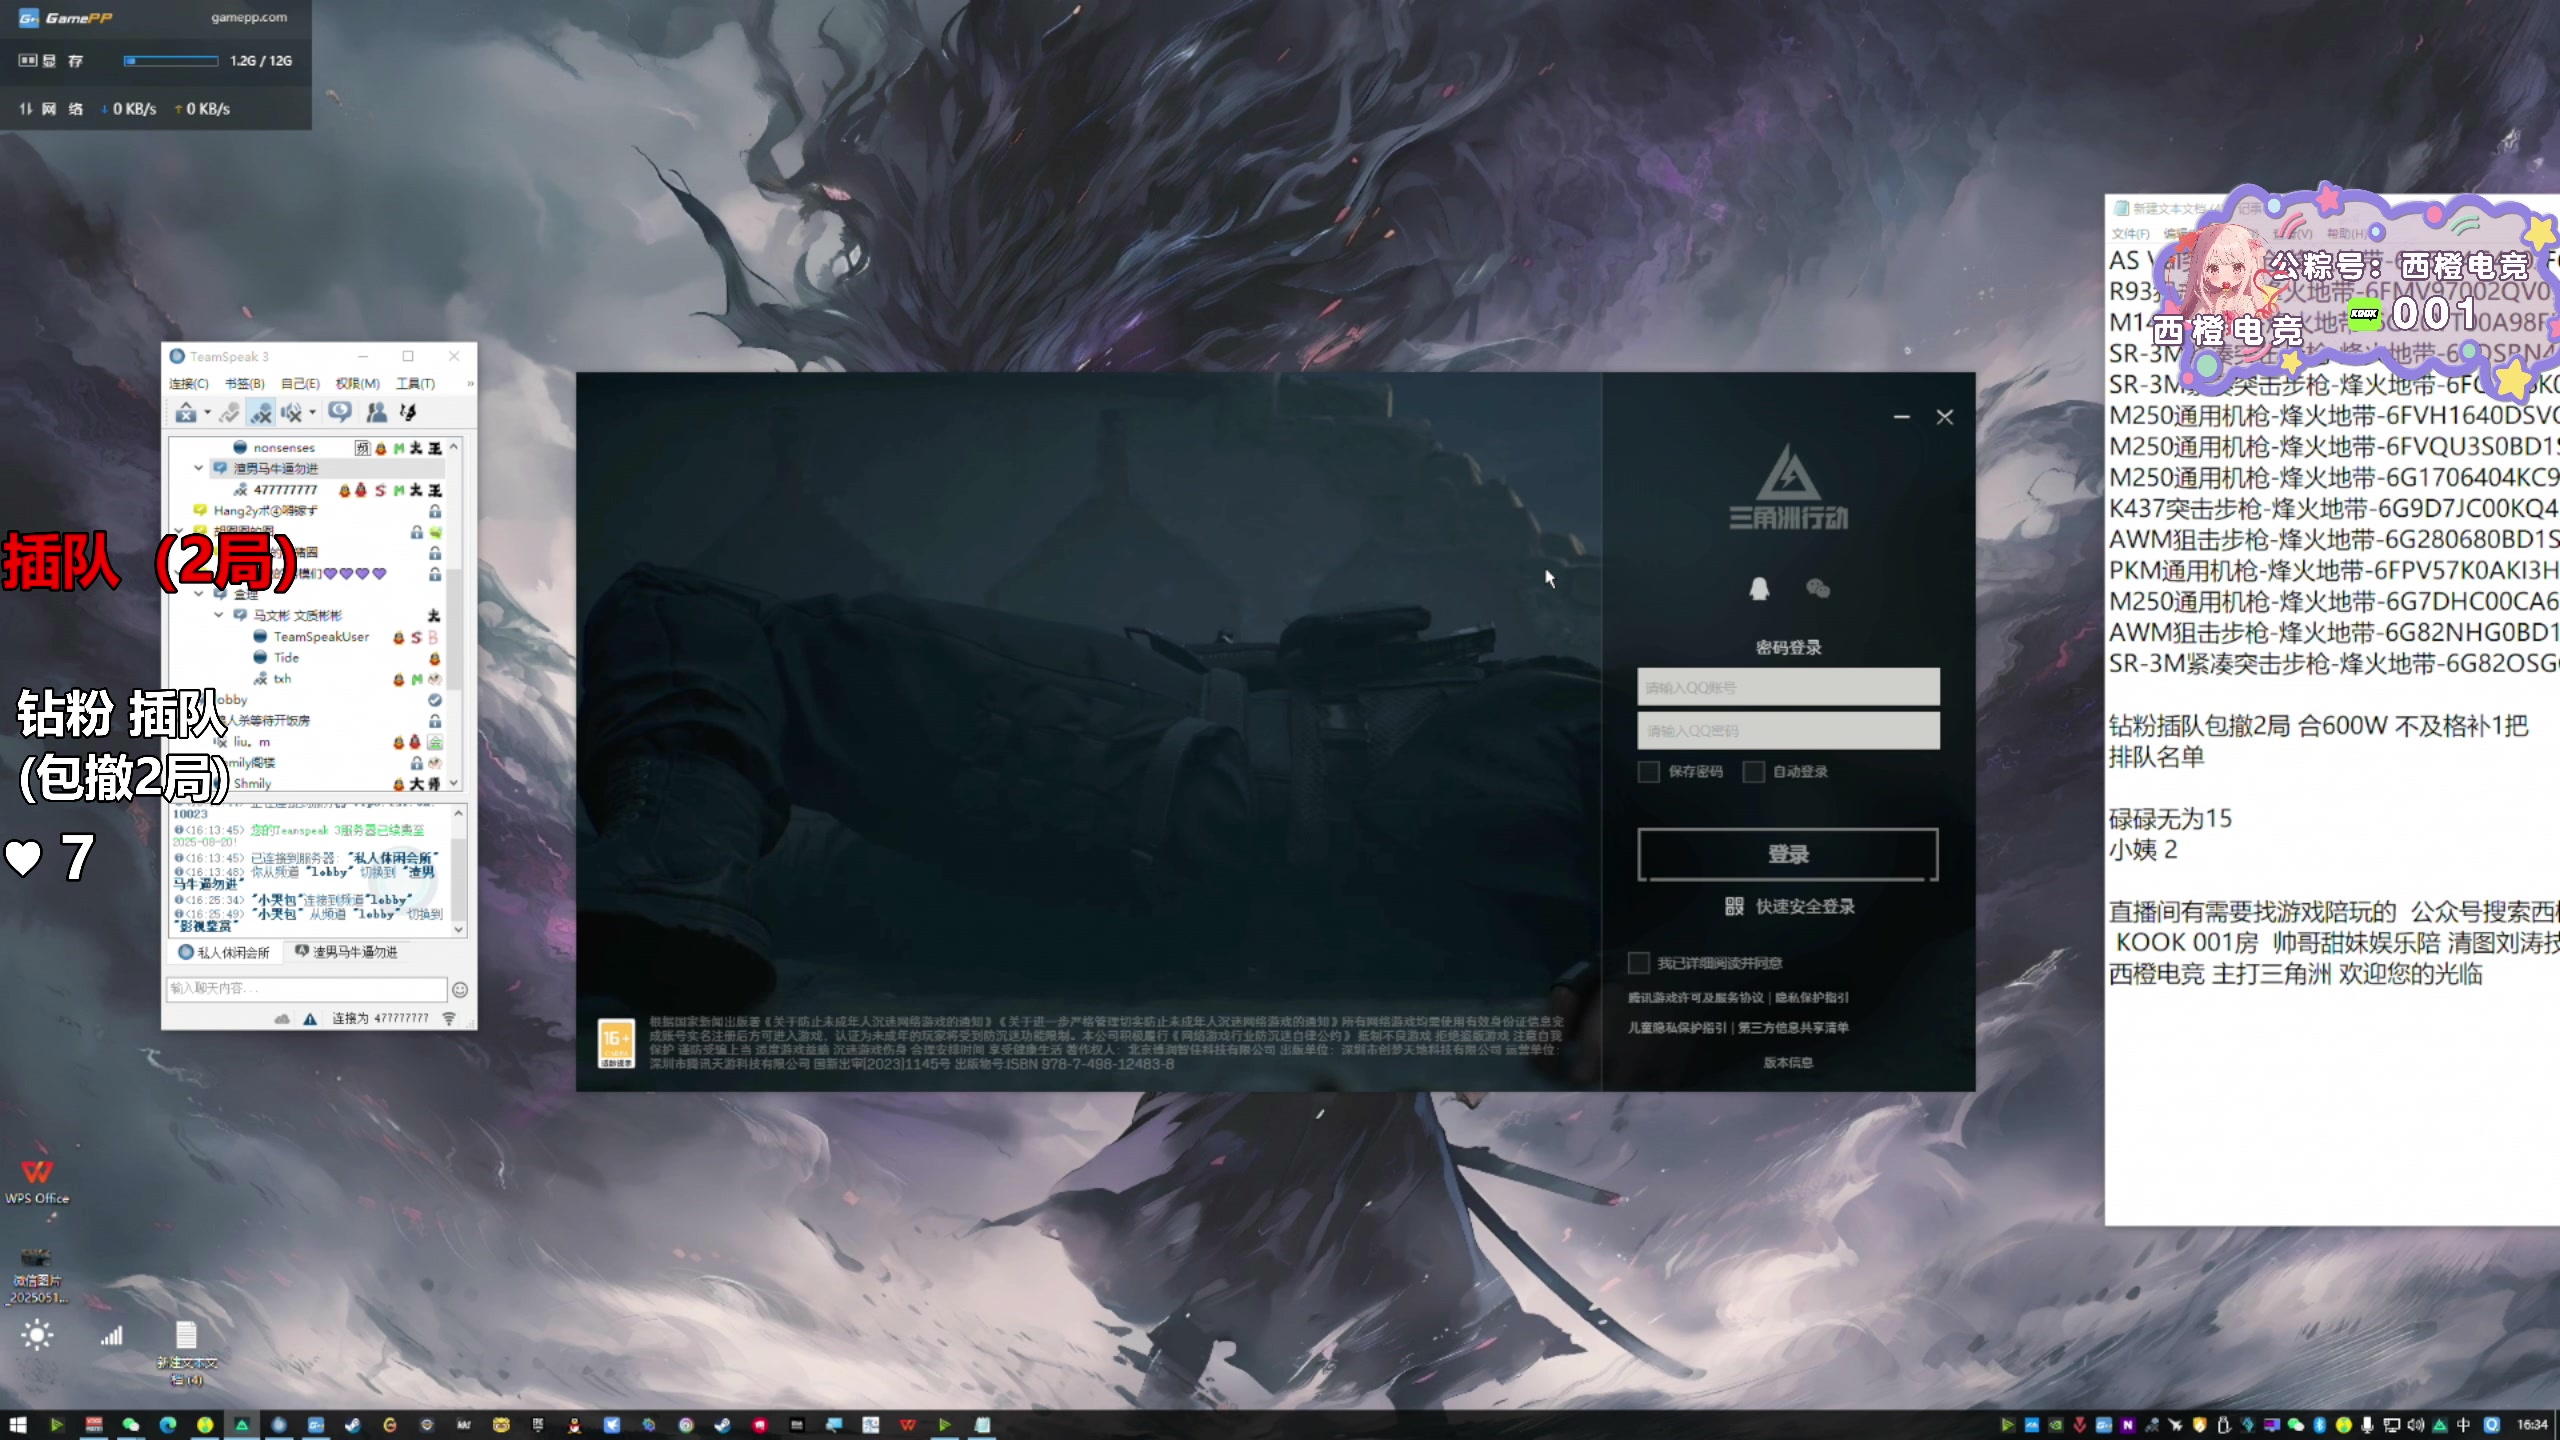Open connect icon dropdown arrow in TeamSpeak
2560x1440 pixels.
click(x=207, y=413)
